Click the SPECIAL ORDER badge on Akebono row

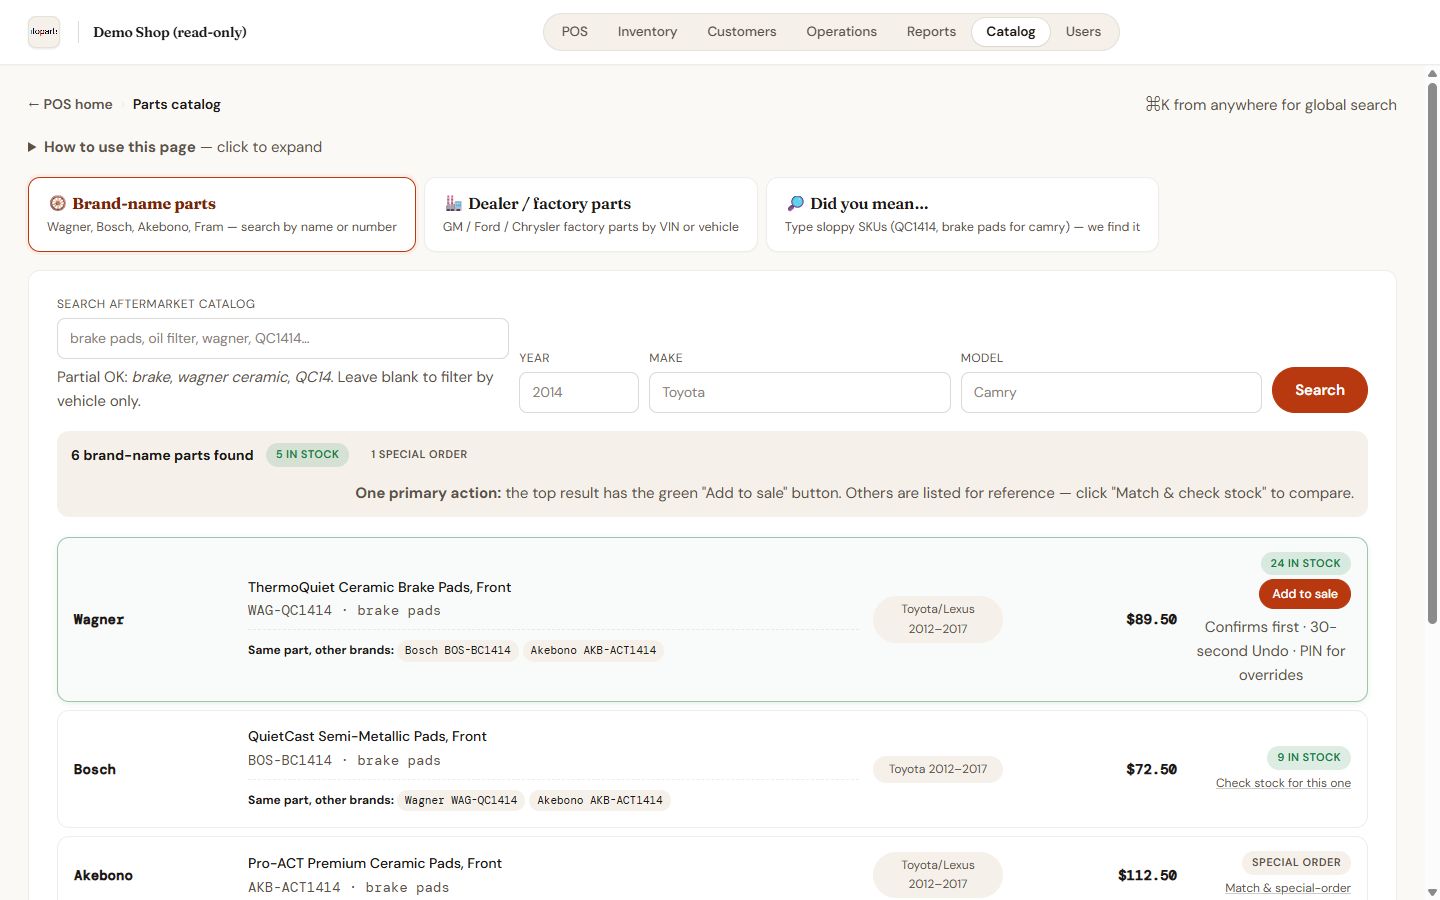(x=1296, y=862)
